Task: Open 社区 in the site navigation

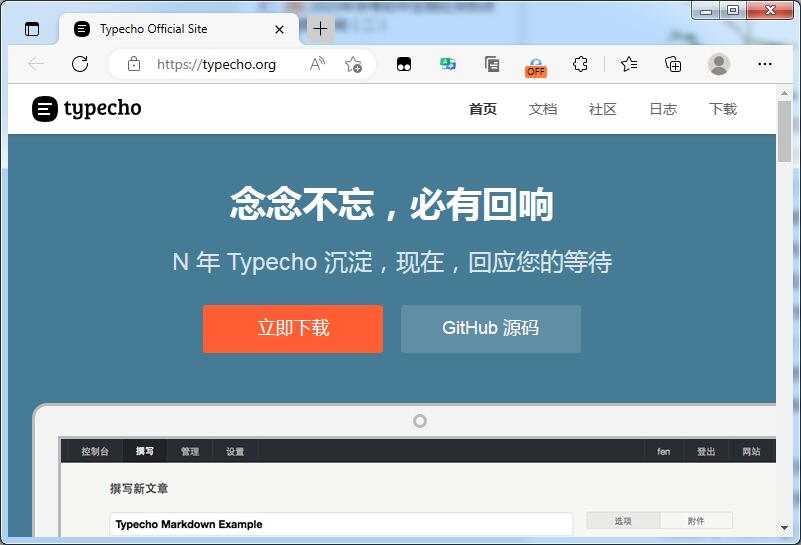Action: tap(603, 109)
